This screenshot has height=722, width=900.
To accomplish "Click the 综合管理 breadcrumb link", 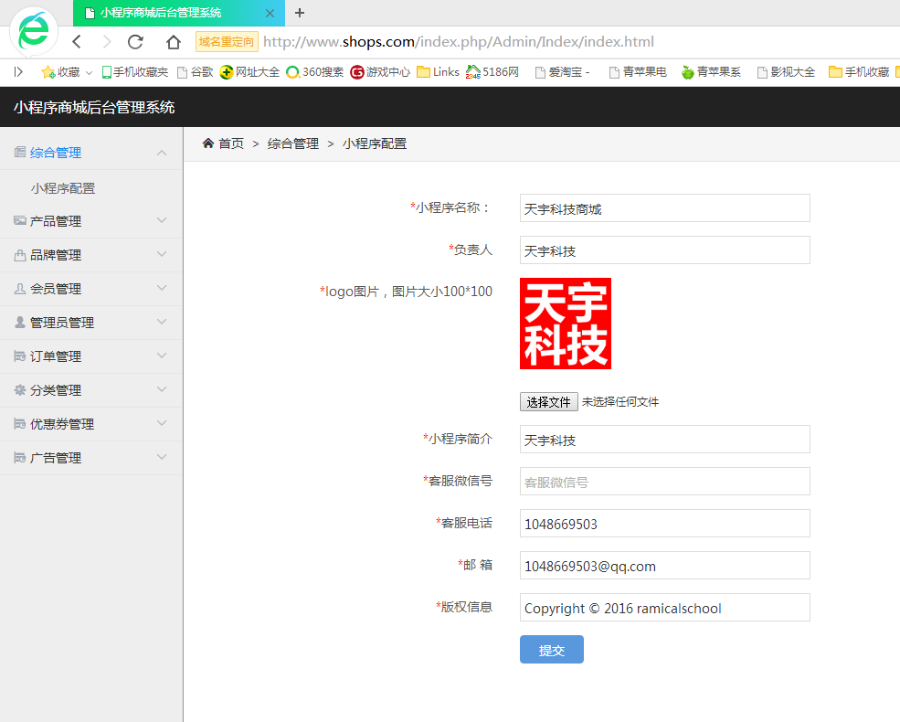I will (x=293, y=144).
